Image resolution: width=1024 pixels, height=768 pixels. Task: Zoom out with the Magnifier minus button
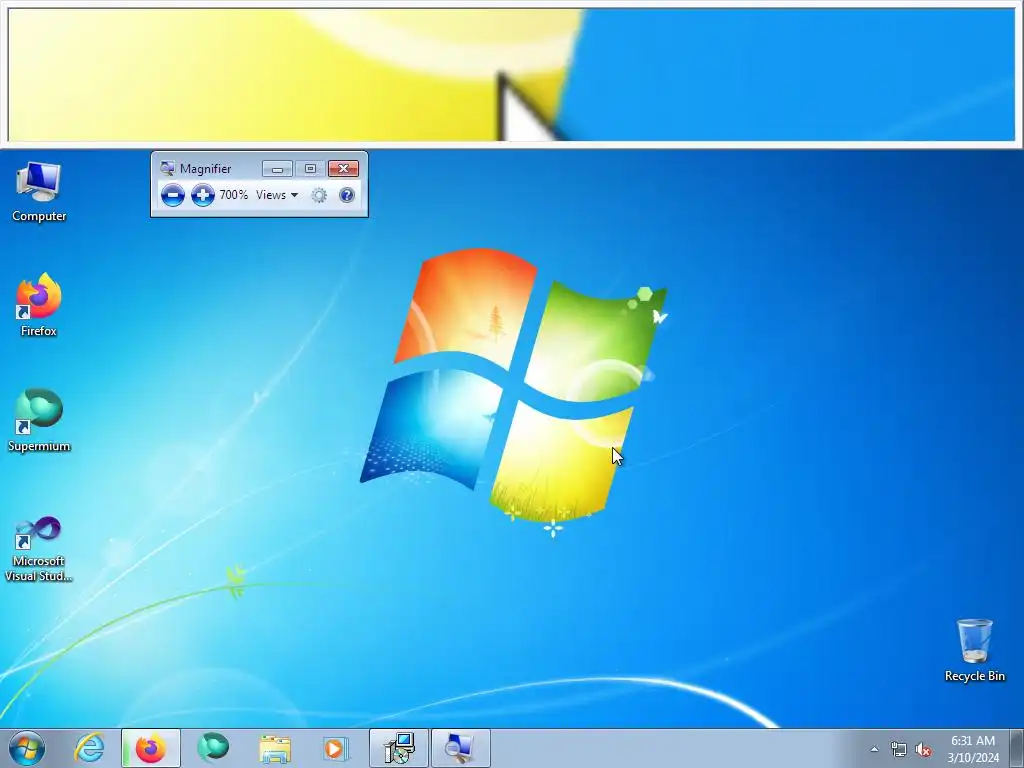pos(172,195)
